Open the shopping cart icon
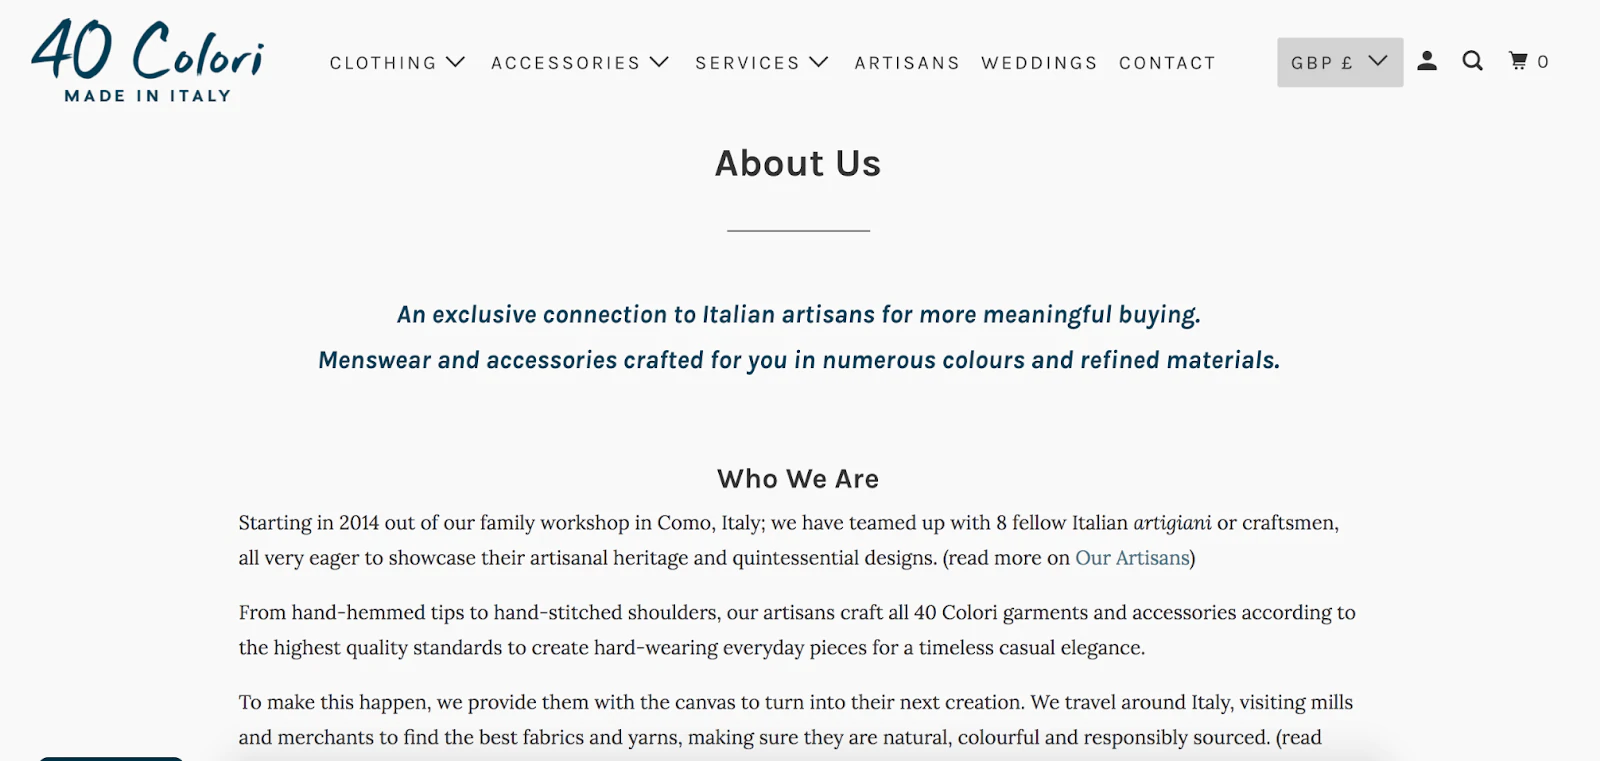The image size is (1600, 761). point(1519,61)
